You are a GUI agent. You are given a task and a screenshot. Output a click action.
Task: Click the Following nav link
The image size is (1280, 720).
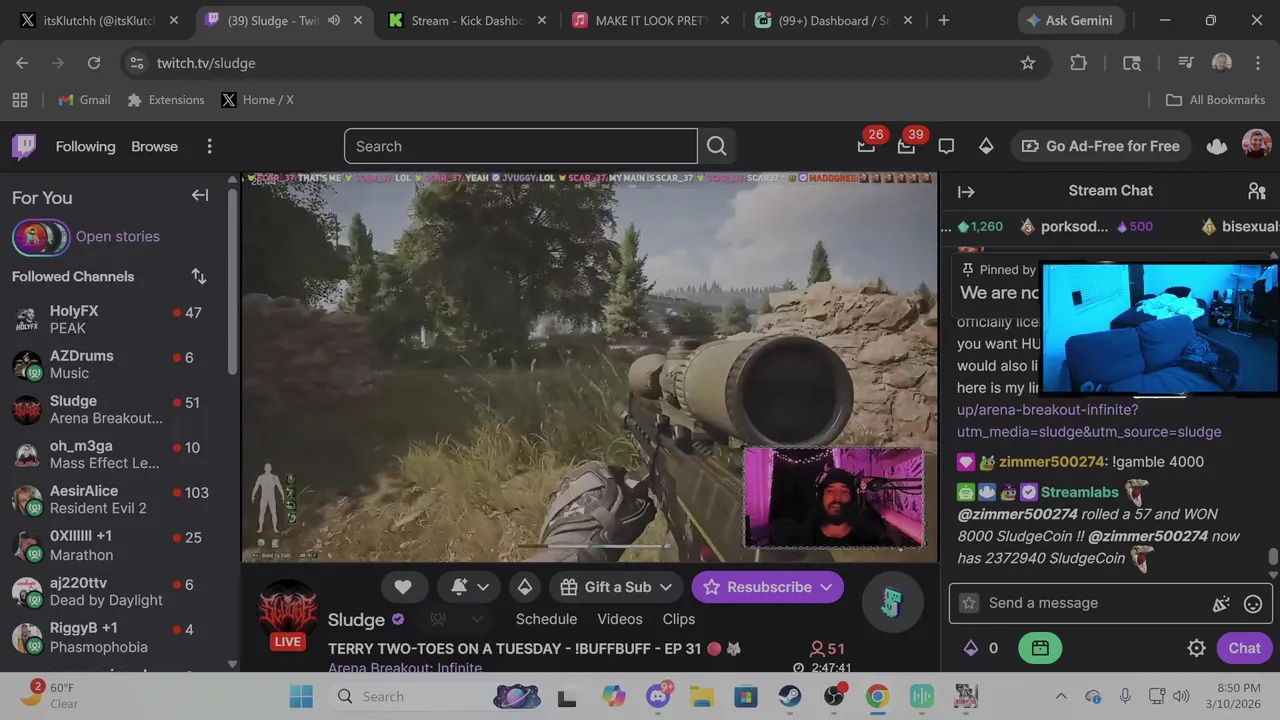(x=85, y=146)
